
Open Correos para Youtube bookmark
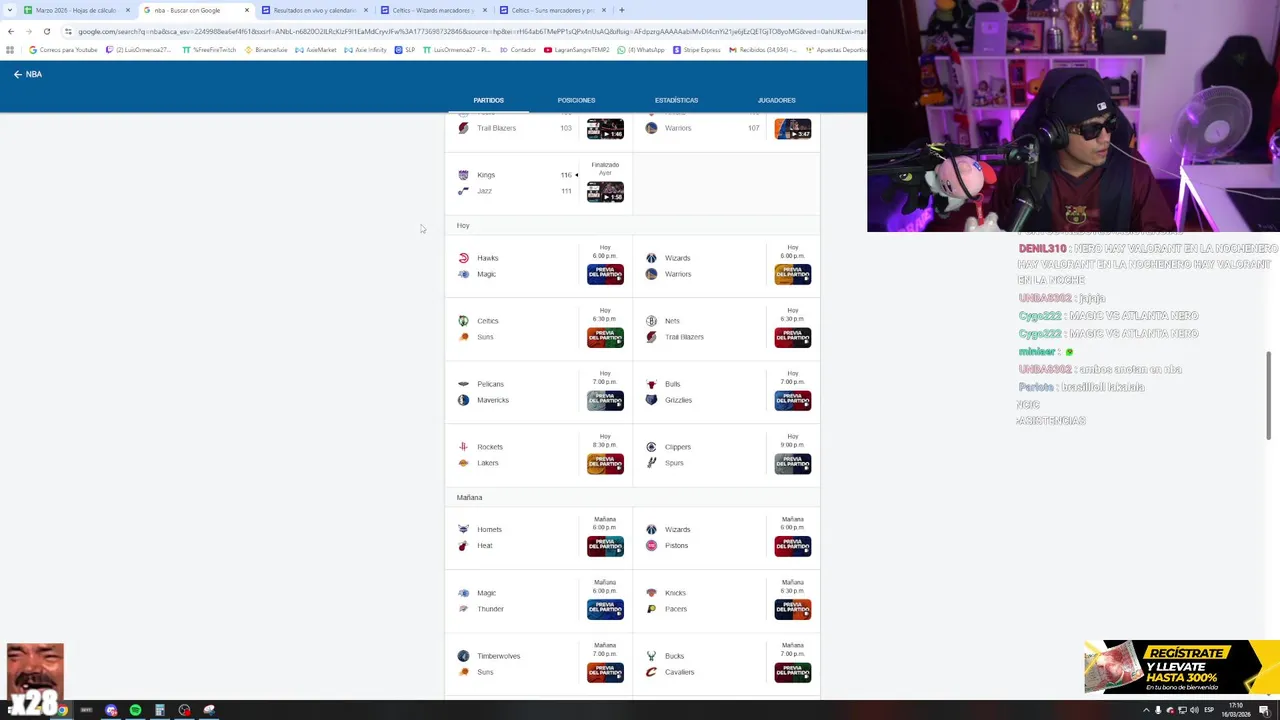tap(63, 49)
